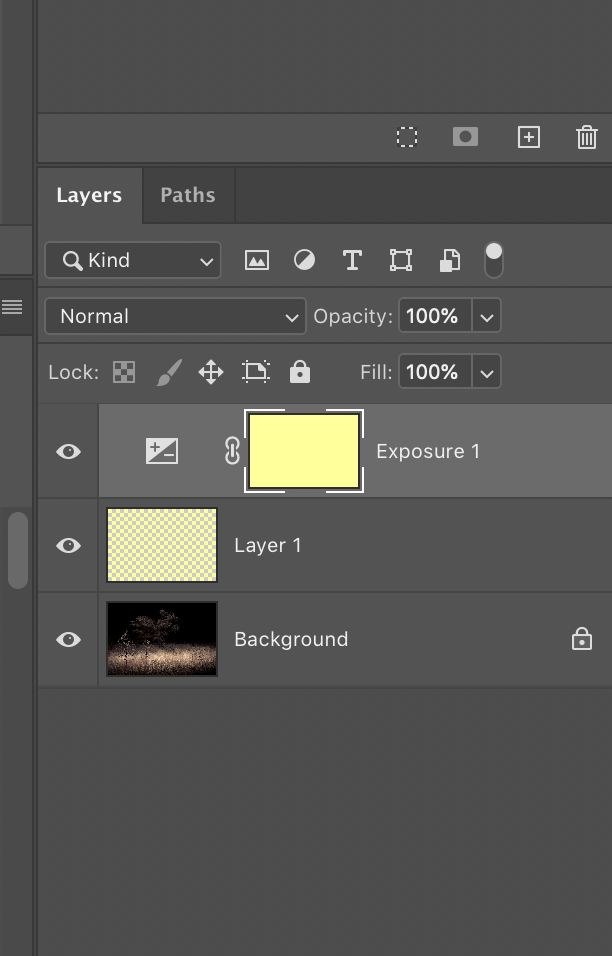Click Opacity 100% value field

435,316
